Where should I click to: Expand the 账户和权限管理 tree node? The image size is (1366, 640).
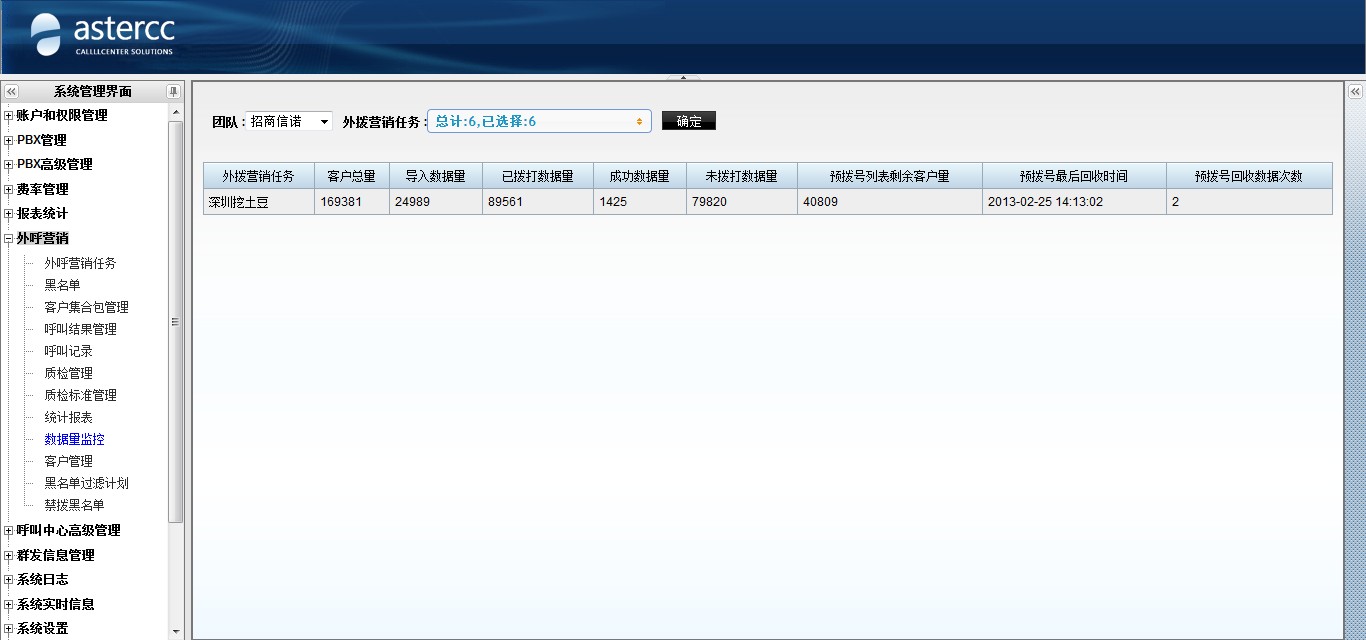point(9,116)
